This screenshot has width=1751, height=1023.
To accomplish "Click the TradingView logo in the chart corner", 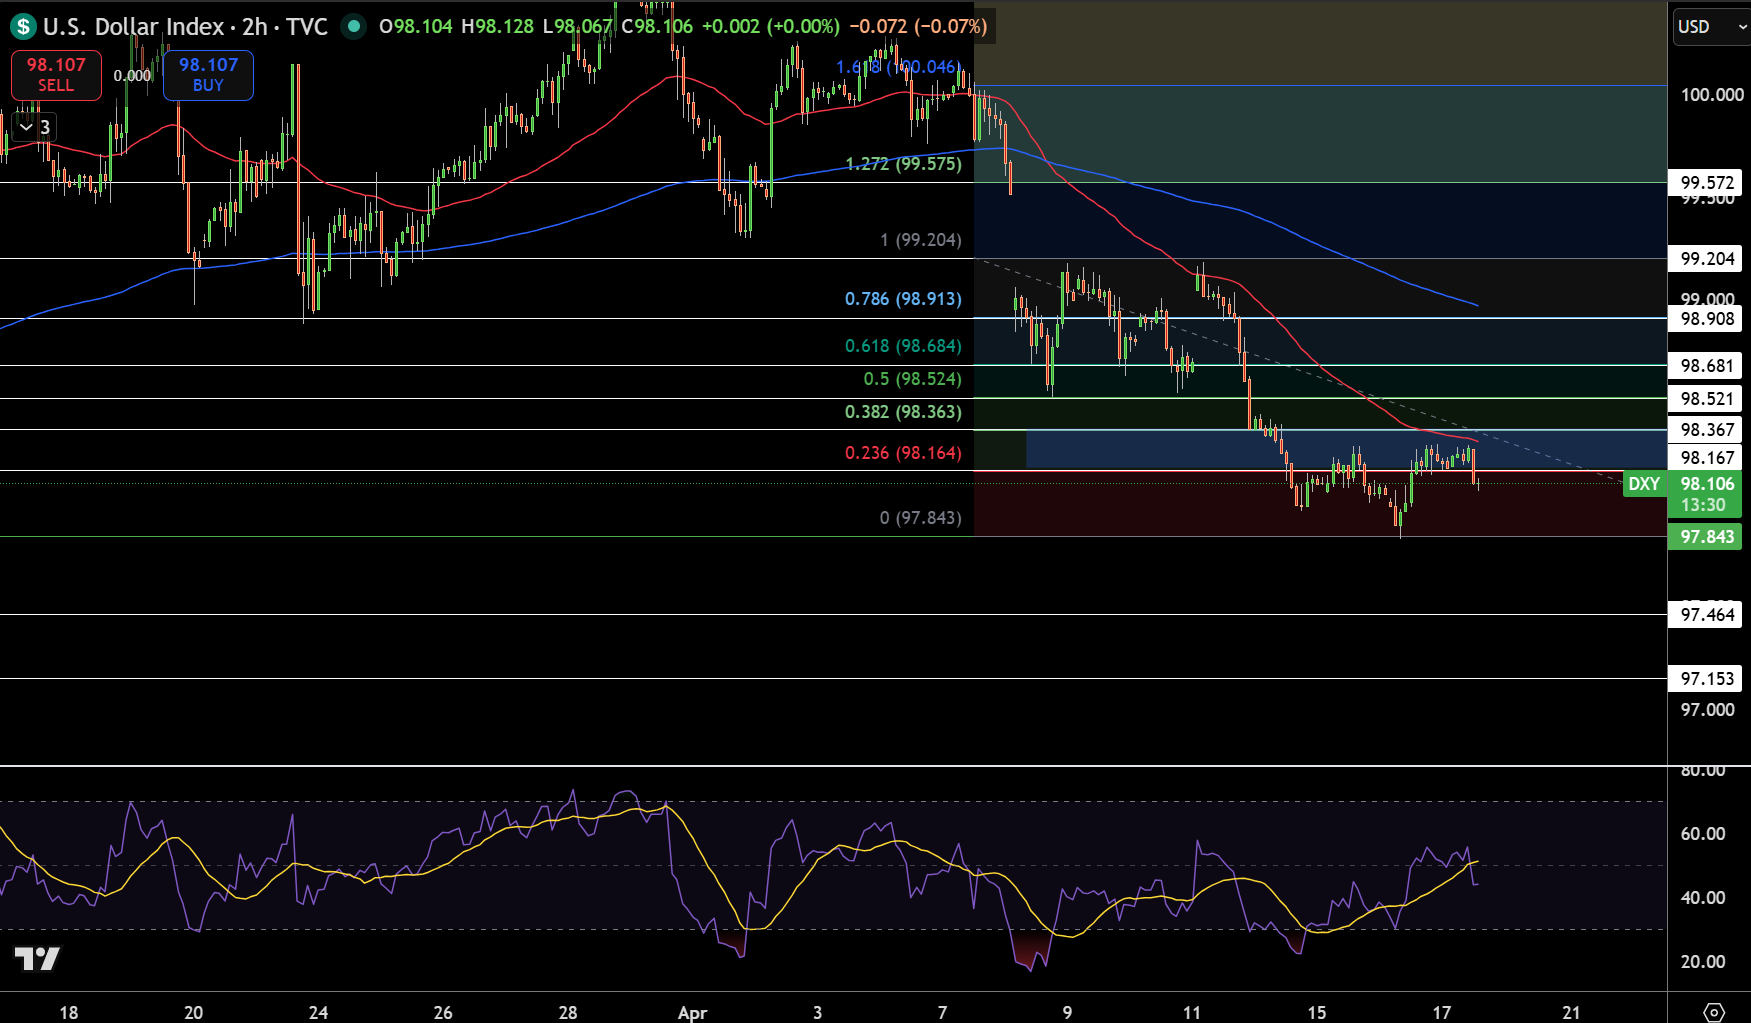I will click(x=37, y=959).
